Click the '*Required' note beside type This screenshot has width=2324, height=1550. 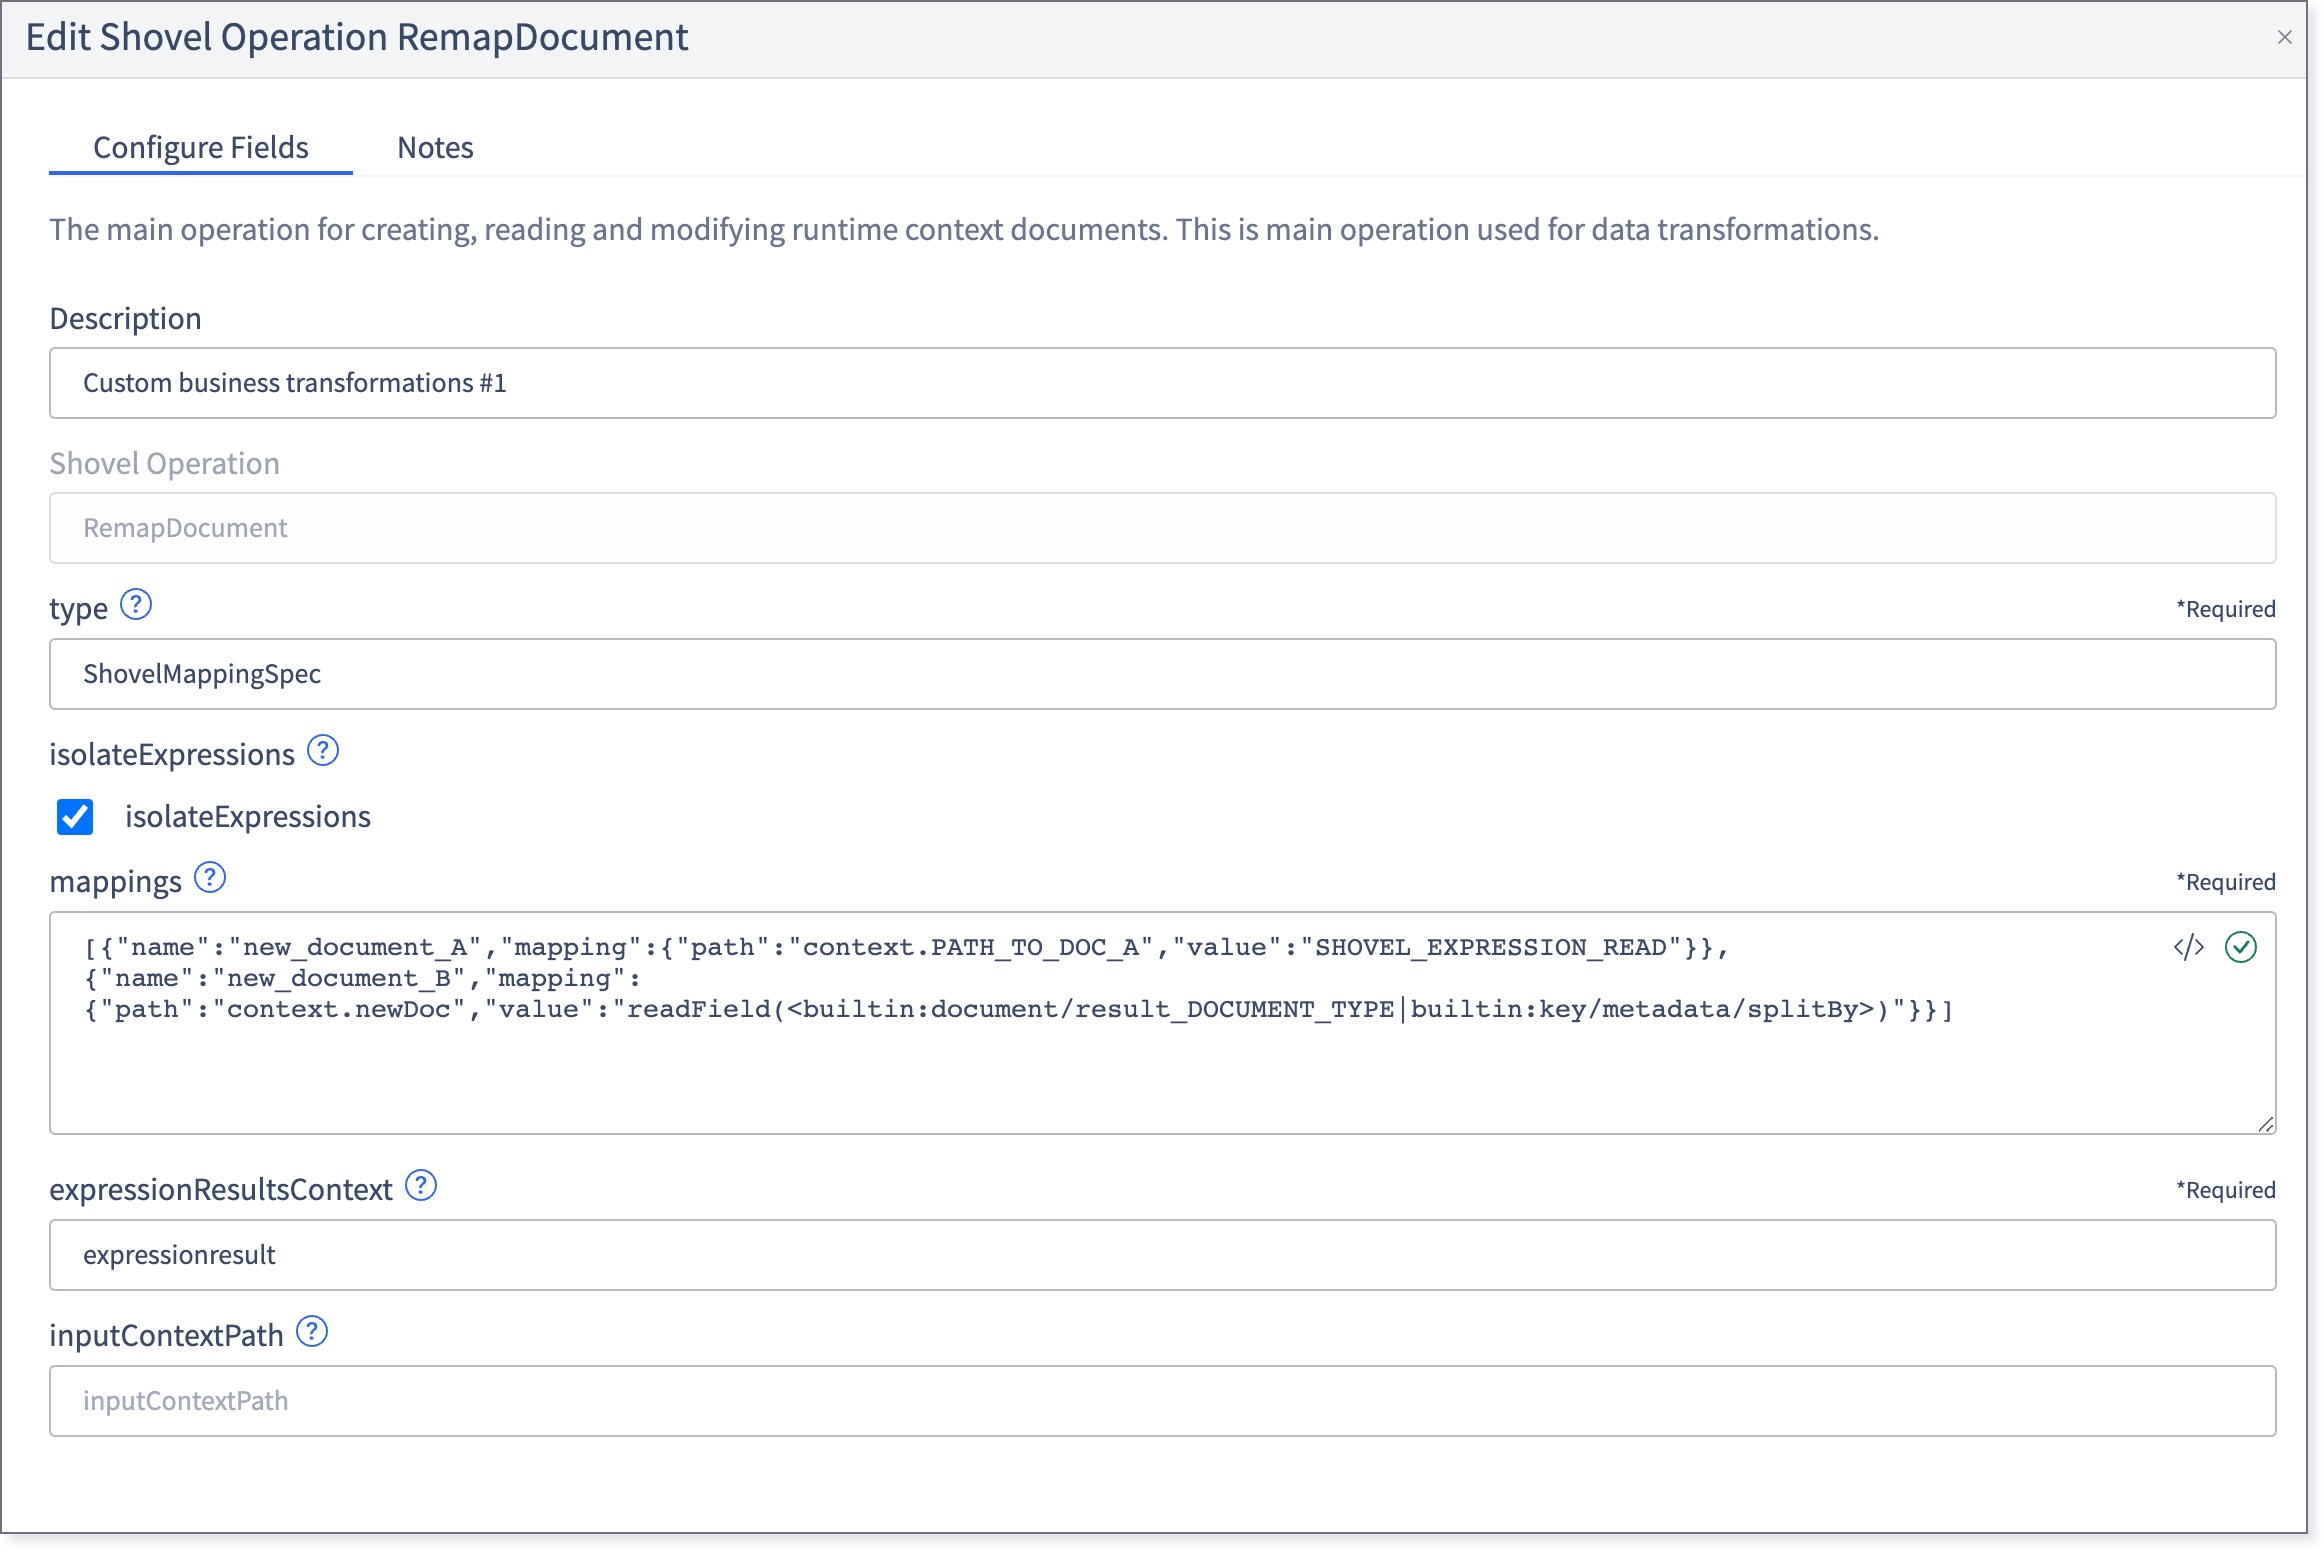2226,609
